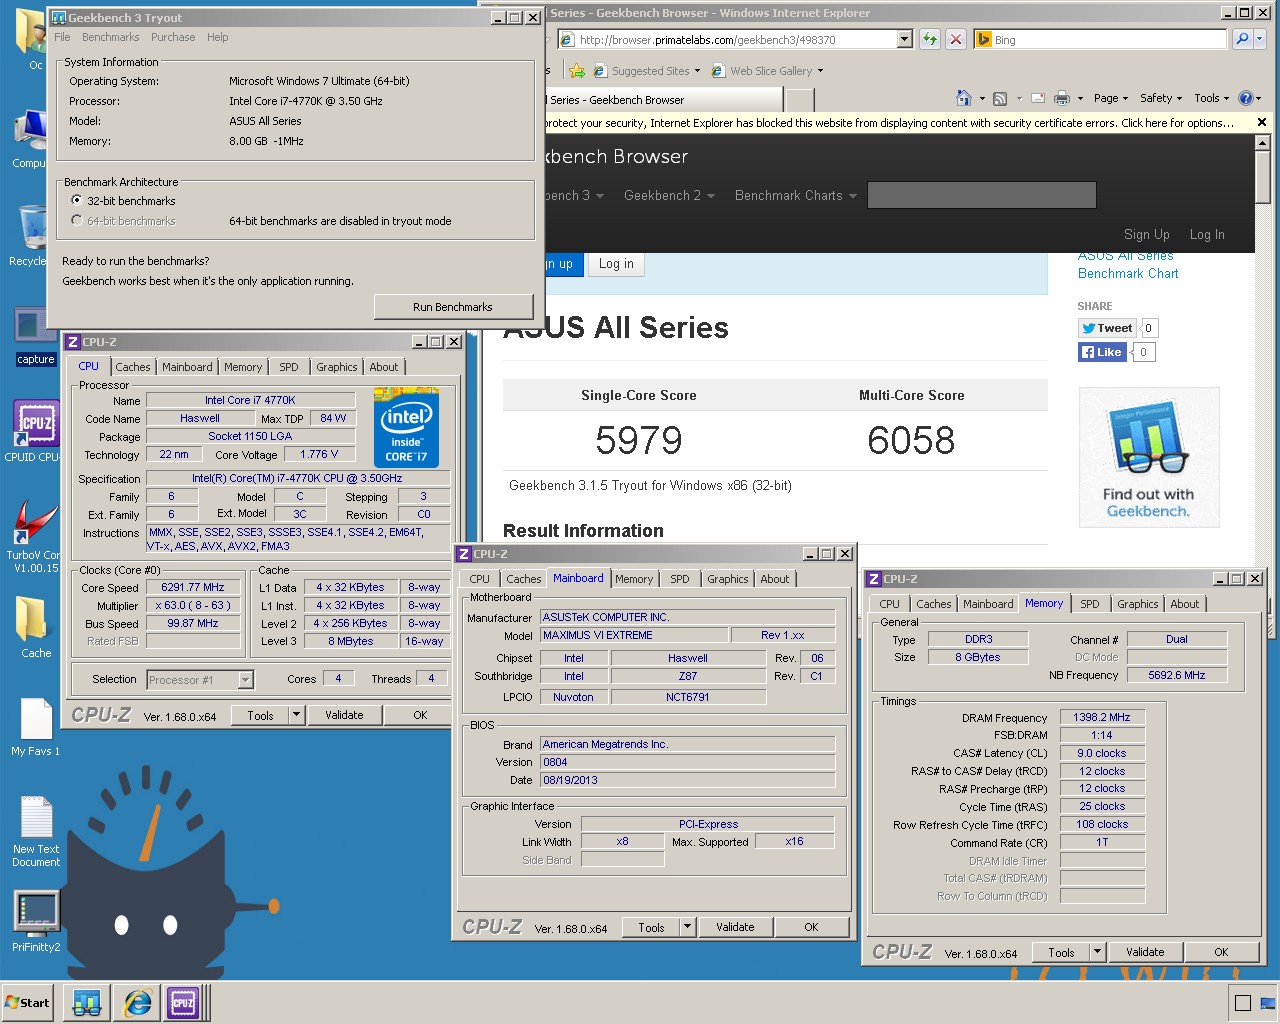The height and width of the screenshot is (1024, 1280).
Task: Switch to SPD tab in CPU-Z Mainboard window
Action: click(x=680, y=579)
